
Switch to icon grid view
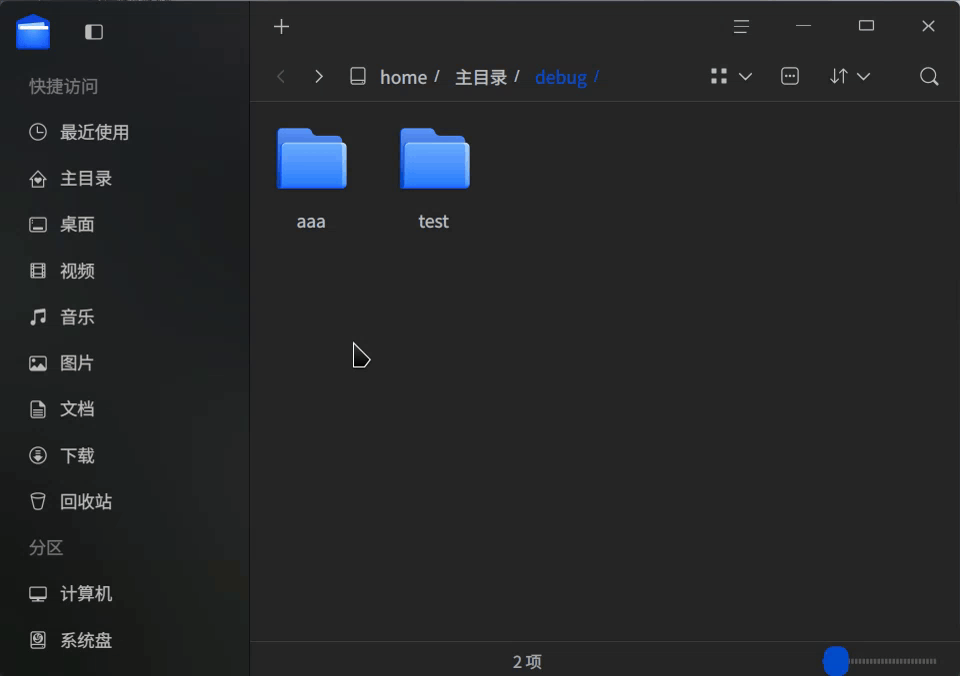(x=719, y=76)
